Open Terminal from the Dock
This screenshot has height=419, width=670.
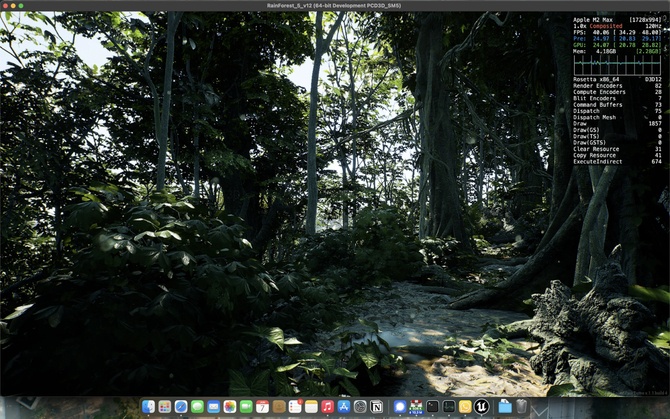click(x=432, y=407)
